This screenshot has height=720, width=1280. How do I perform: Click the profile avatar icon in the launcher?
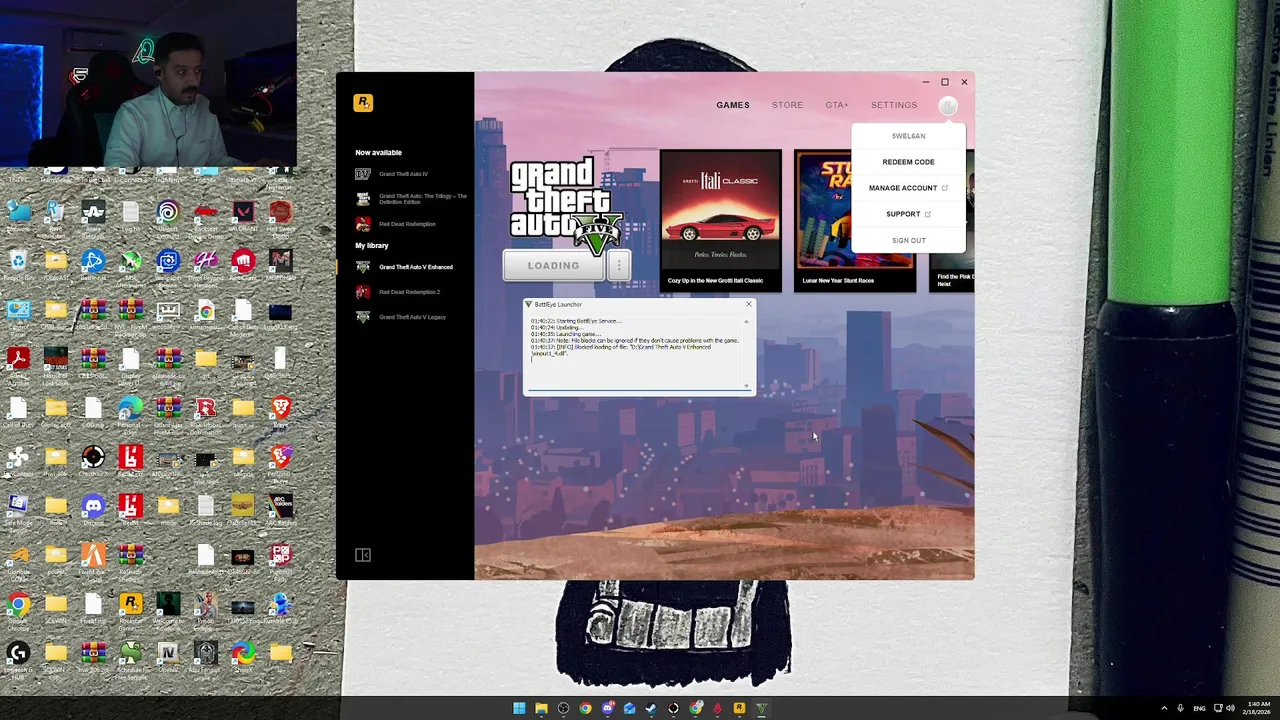(948, 105)
